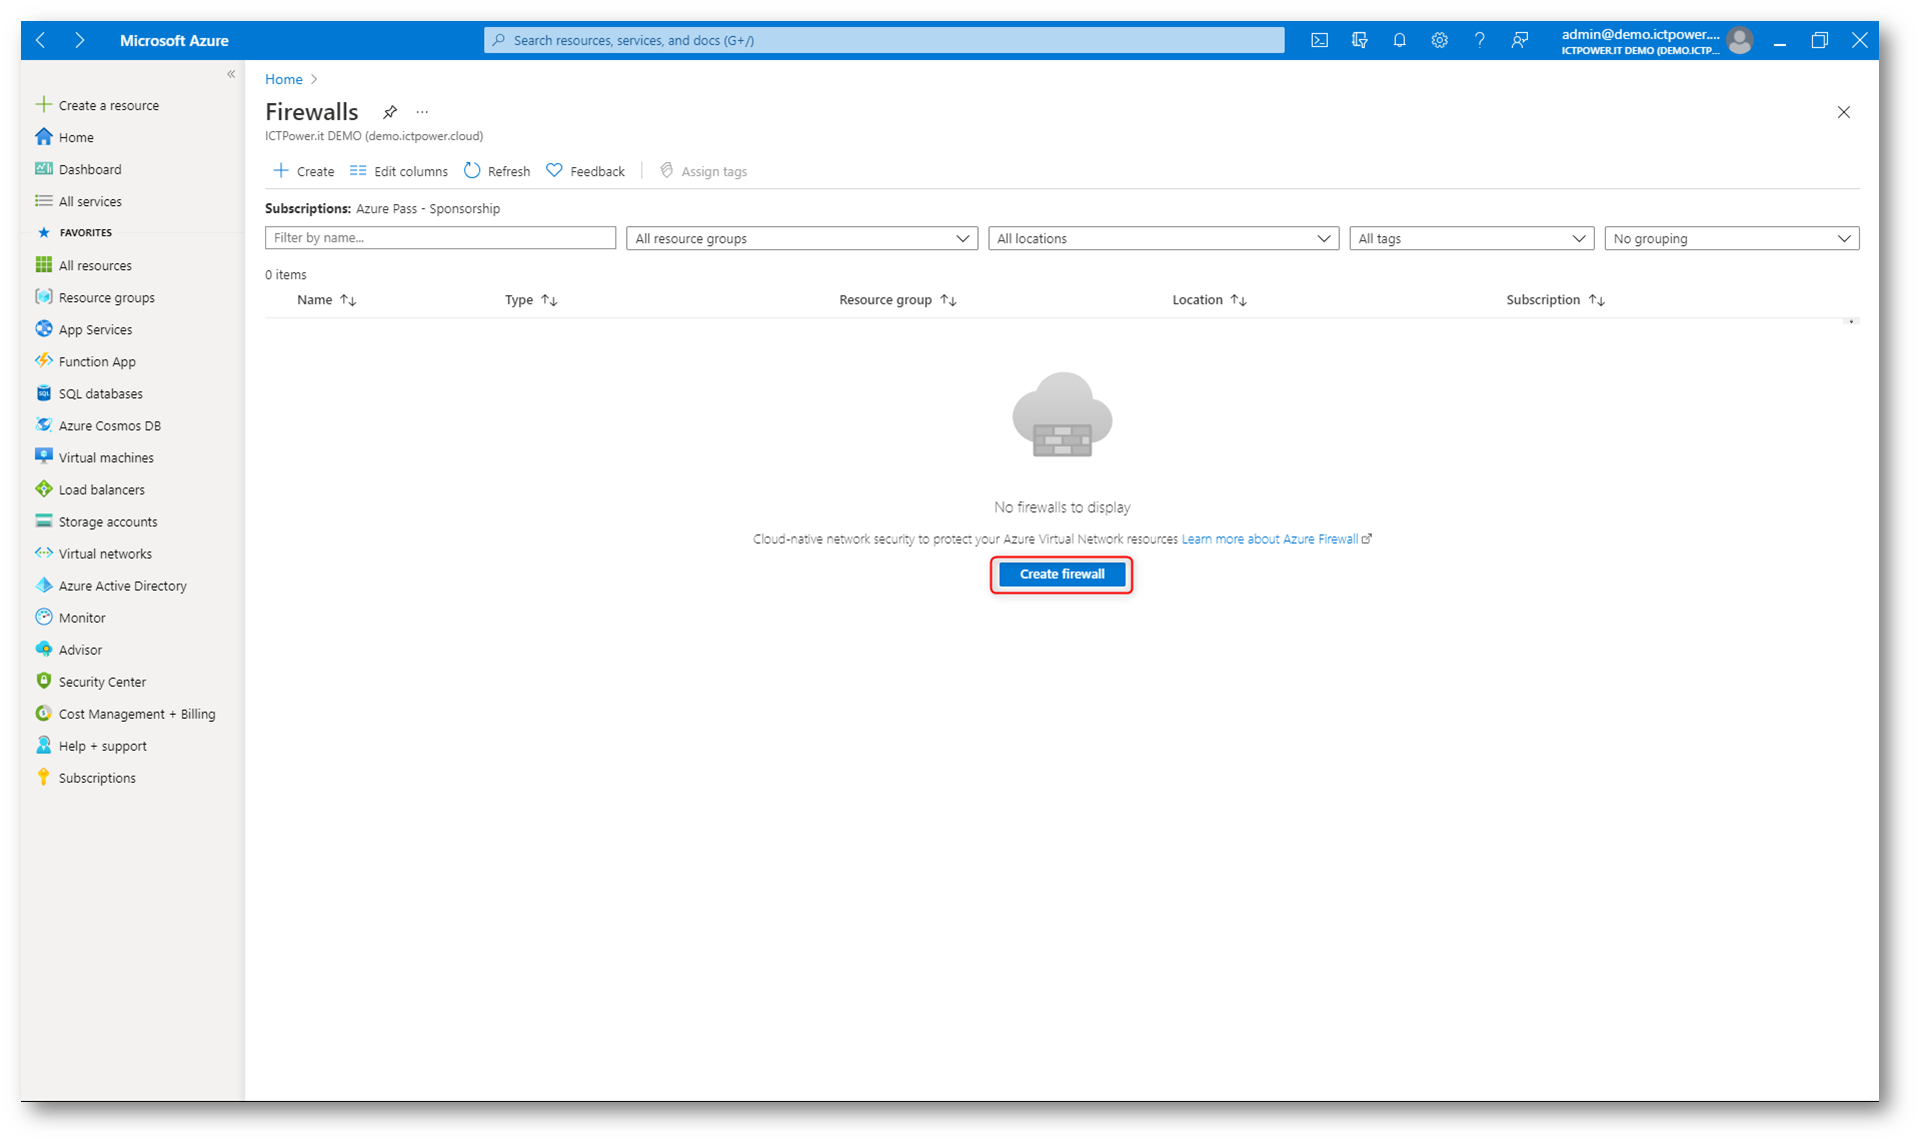Image resolution: width=1921 pixels, height=1144 pixels.
Task: Open All resources favorite
Action: 84,265
